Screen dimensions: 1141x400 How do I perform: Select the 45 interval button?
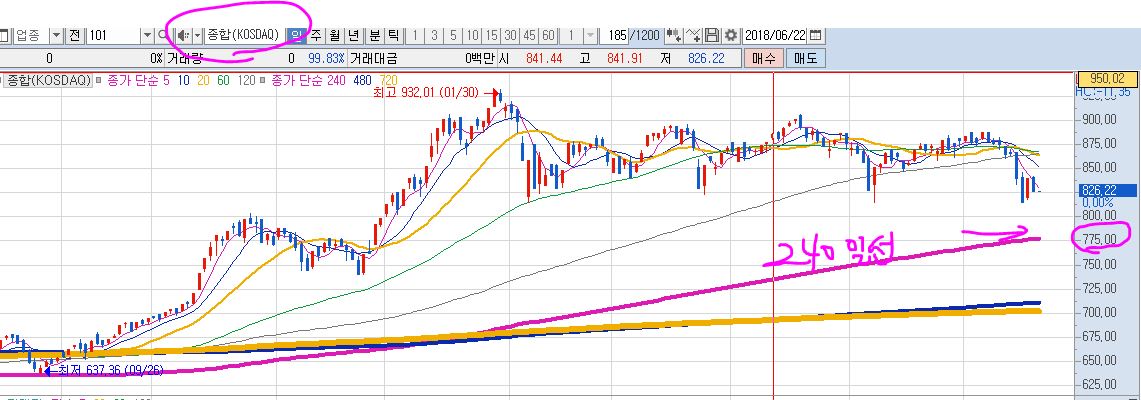pos(530,35)
